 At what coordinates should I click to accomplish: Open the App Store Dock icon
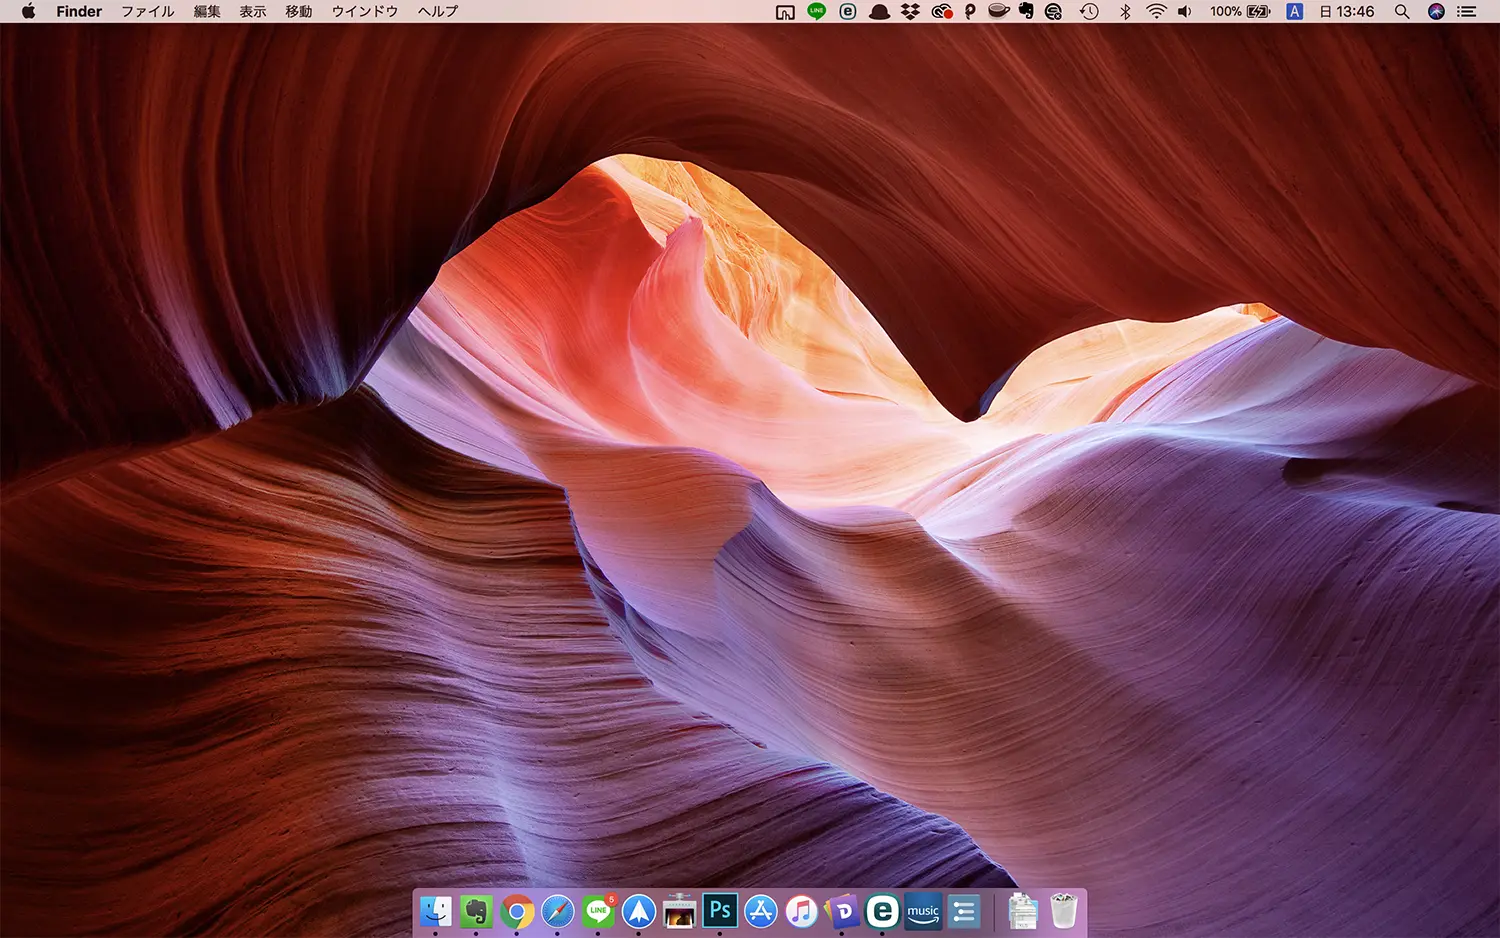coord(761,911)
